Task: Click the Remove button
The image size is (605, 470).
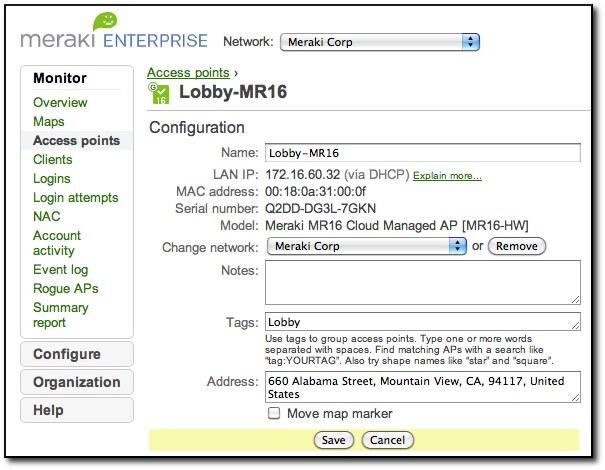Action: [x=517, y=246]
